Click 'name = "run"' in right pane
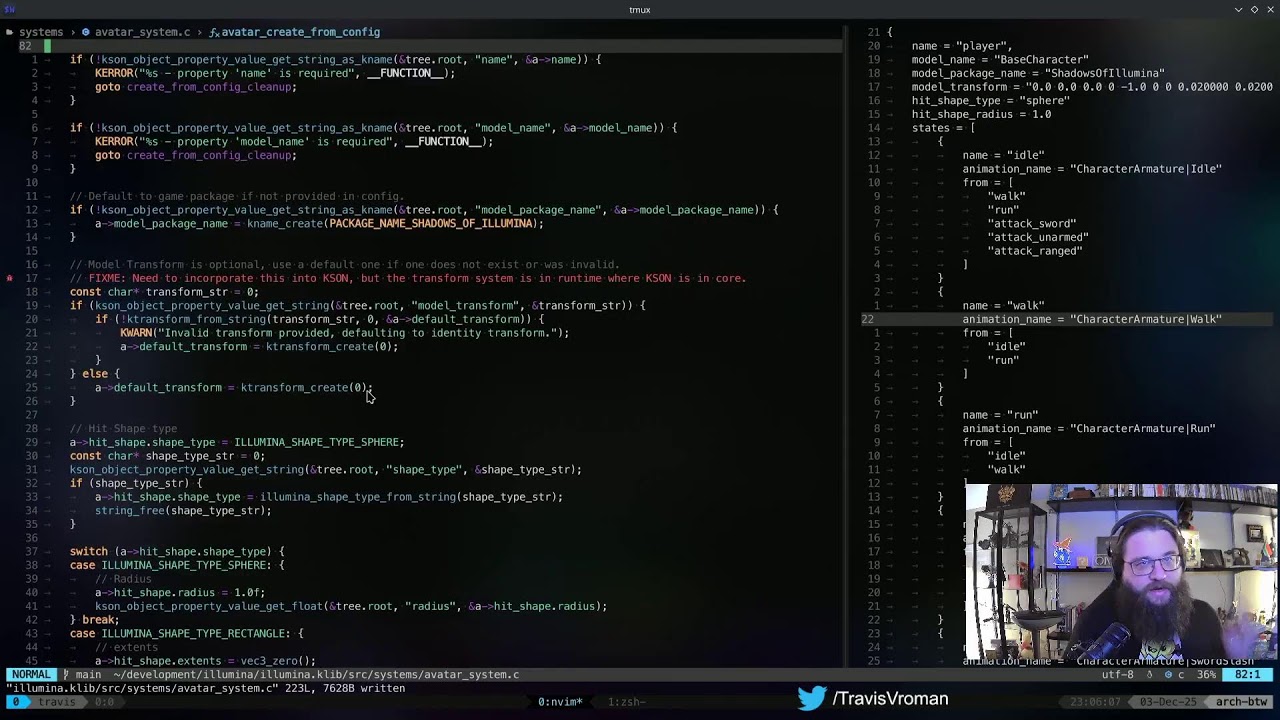 pos(1000,415)
